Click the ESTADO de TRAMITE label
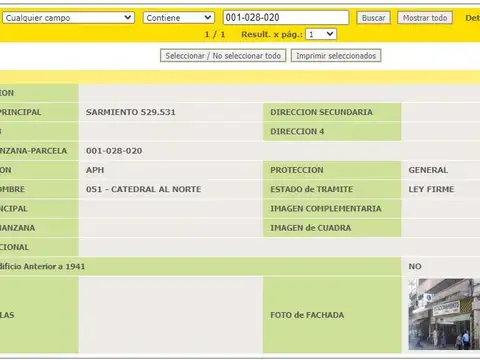This screenshot has width=480, height=360. [x=311, y=189]
